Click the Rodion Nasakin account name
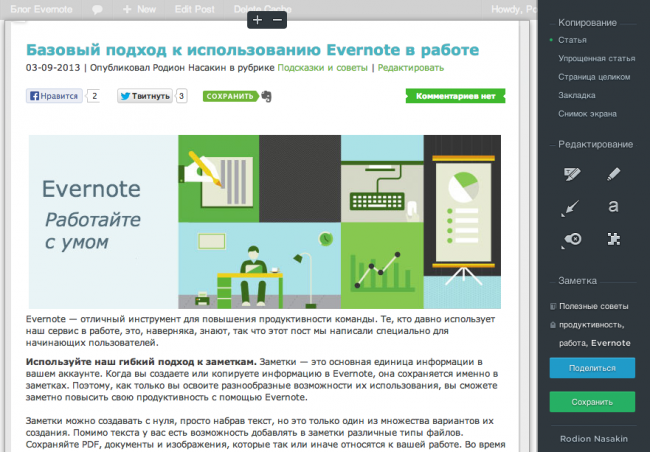 click(594, 439)
